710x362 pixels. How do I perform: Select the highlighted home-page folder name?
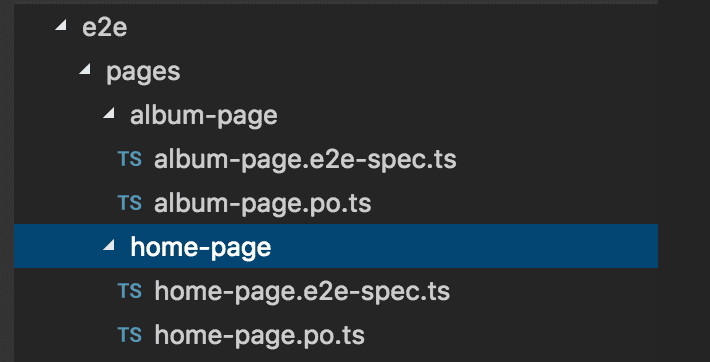pyautogui.click(x=201, y=248)
